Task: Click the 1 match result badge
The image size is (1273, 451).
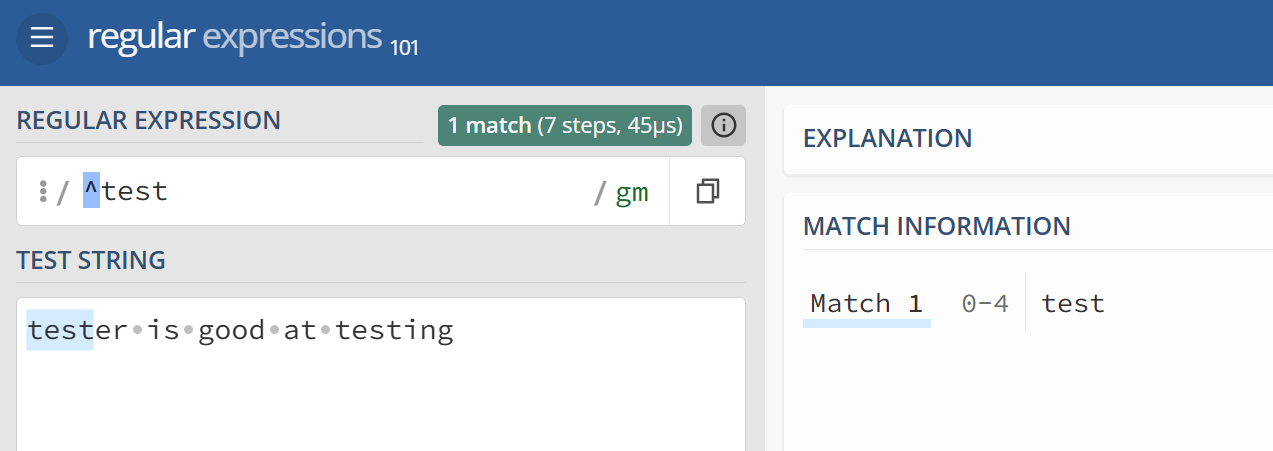Action: tap(565, 125)
